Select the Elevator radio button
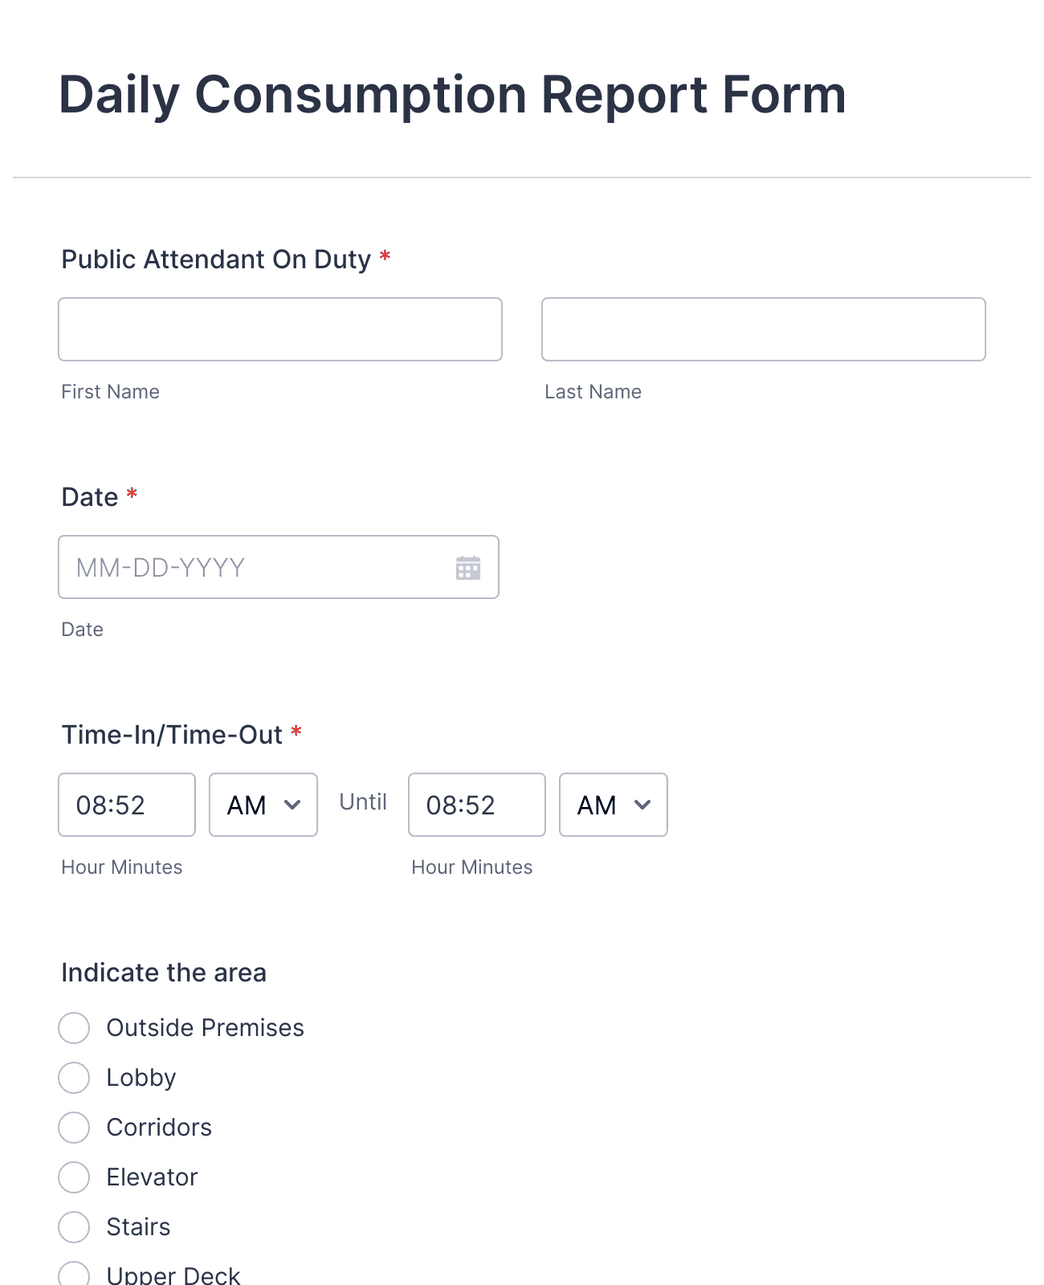The width and height of the screenshot is (1044, 1285). click(74, 1177)
